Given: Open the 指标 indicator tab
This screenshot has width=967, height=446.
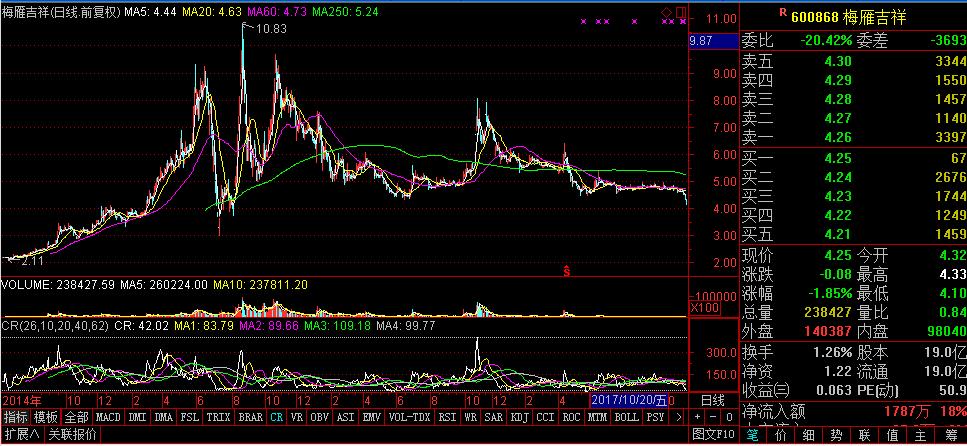Looking at the screenshot, I should coord(17,417).
